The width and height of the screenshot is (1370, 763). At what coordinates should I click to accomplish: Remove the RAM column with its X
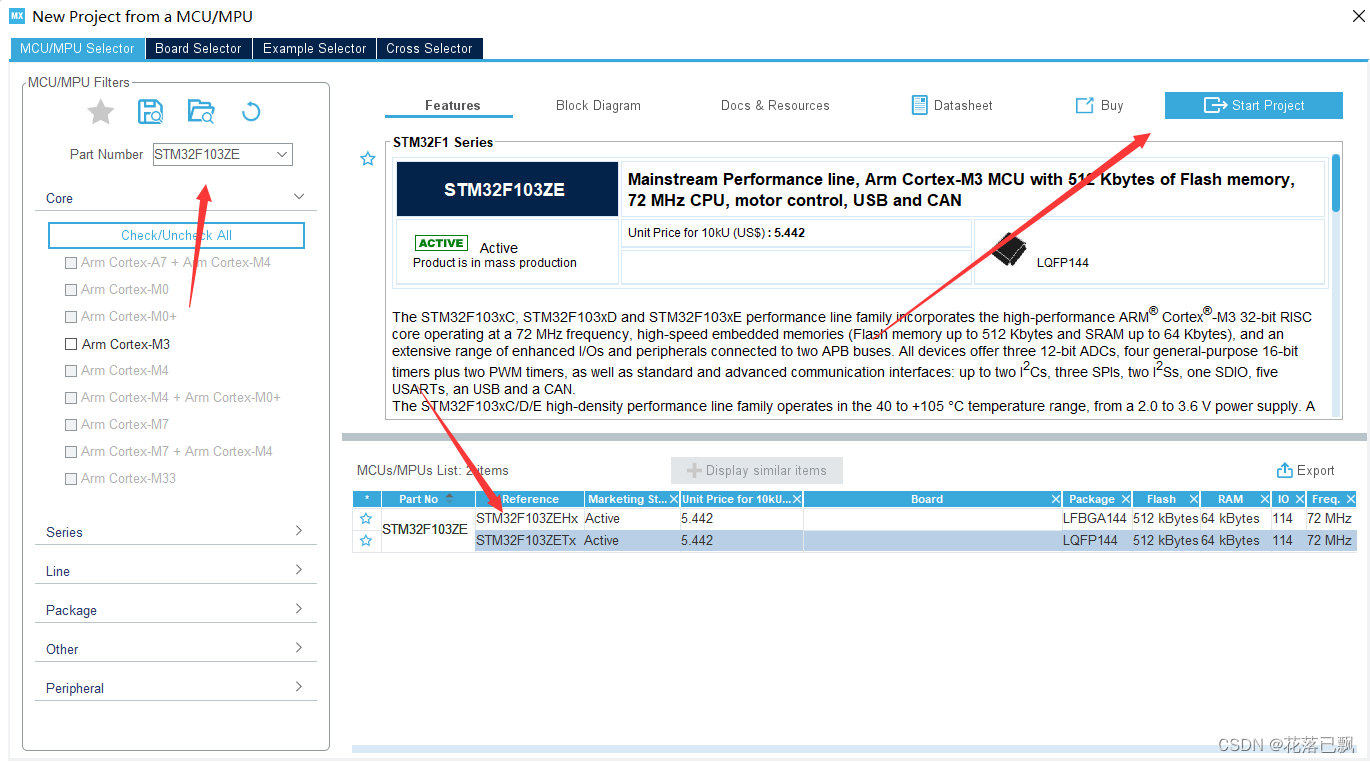(1263, 499)
